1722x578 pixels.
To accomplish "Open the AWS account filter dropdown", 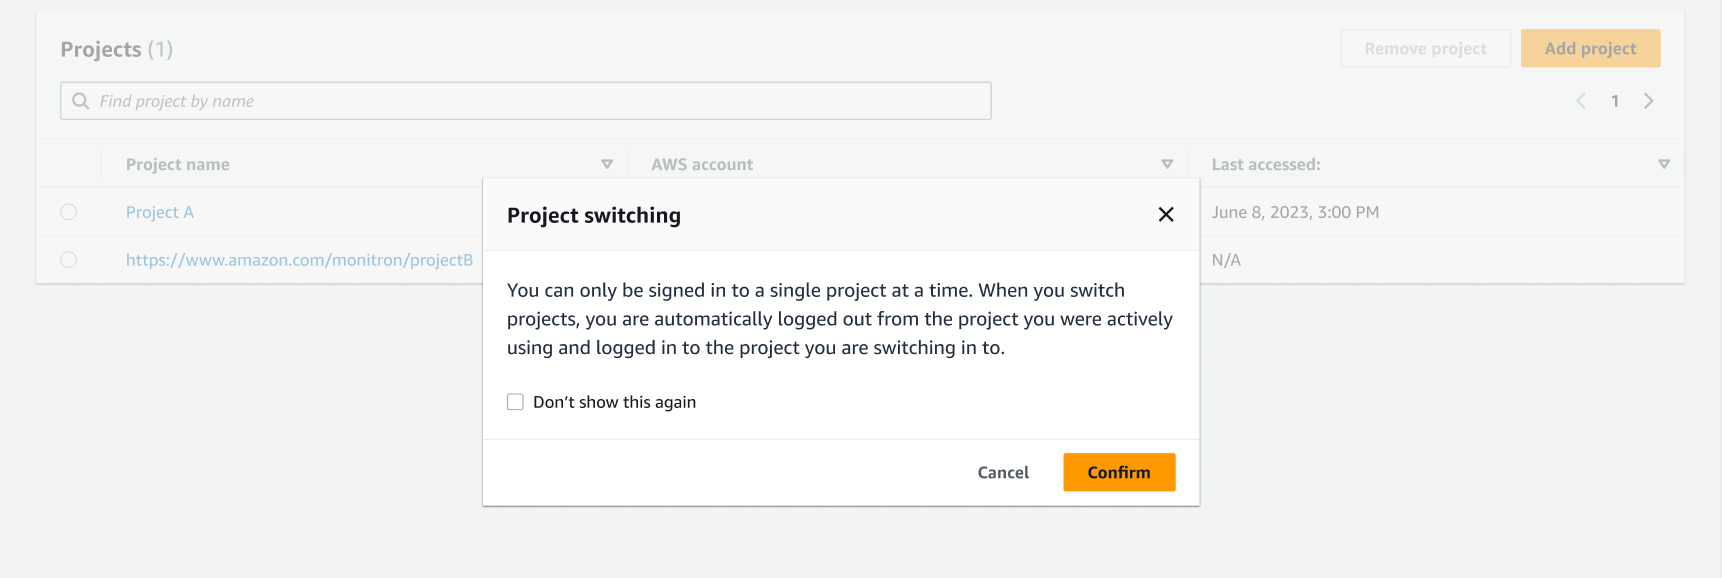I will tap(1167, 163).
